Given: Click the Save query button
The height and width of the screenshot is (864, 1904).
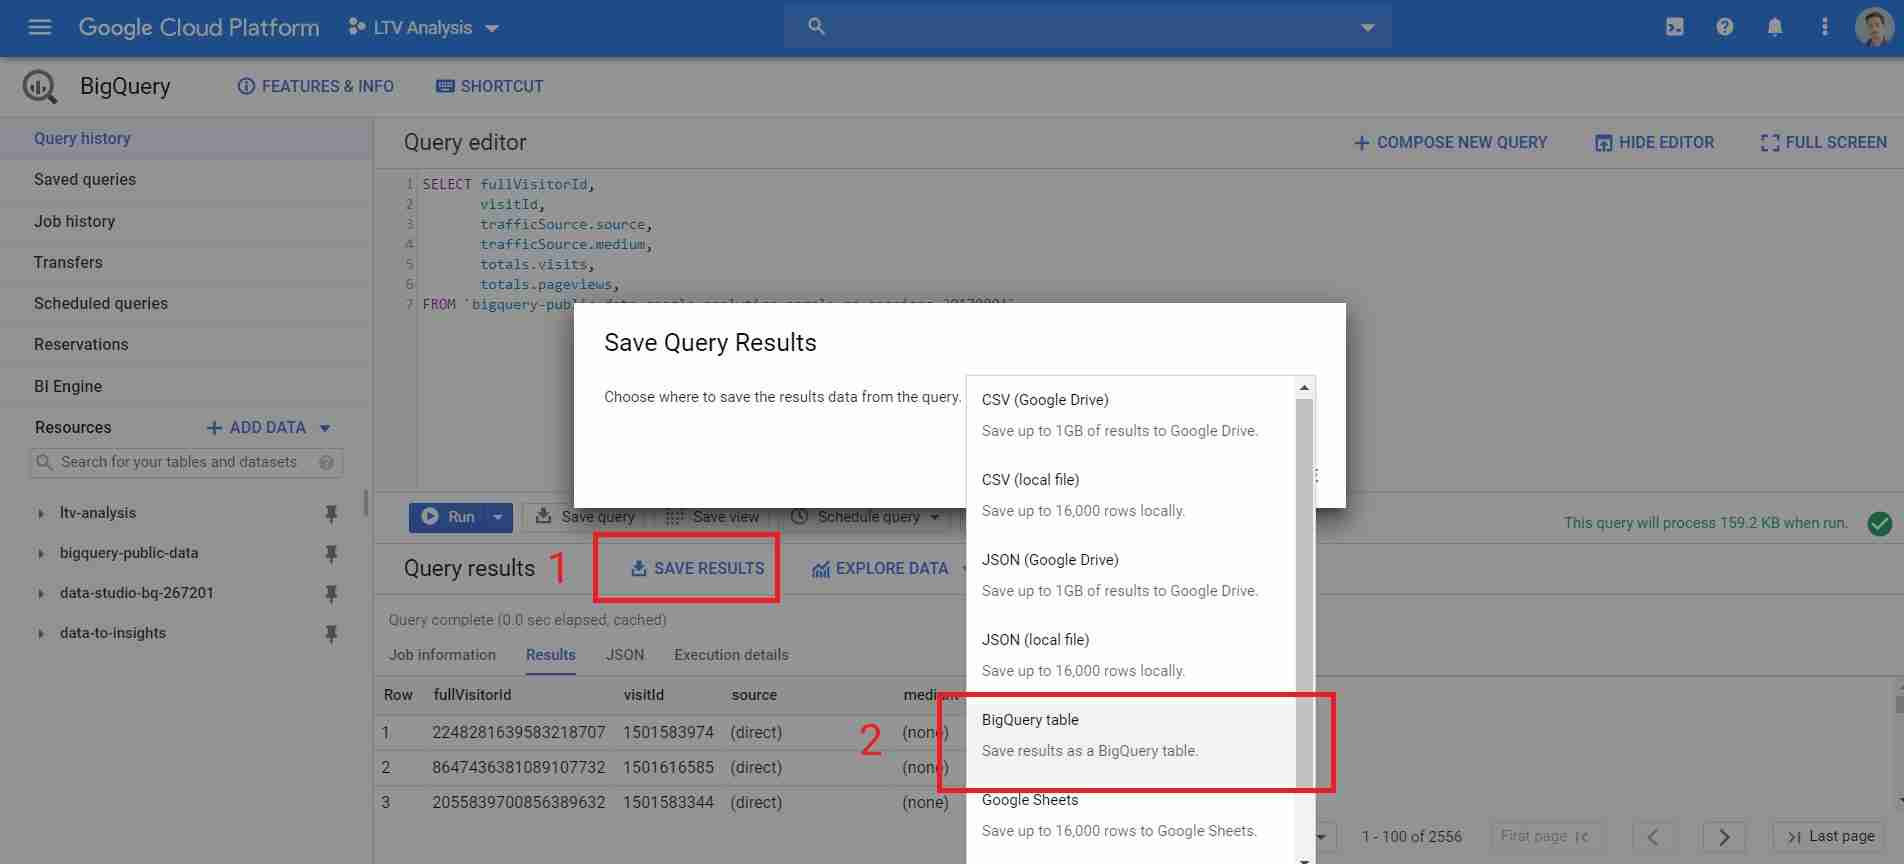Looking at the screenshot, I should click(x=586, y=517).
